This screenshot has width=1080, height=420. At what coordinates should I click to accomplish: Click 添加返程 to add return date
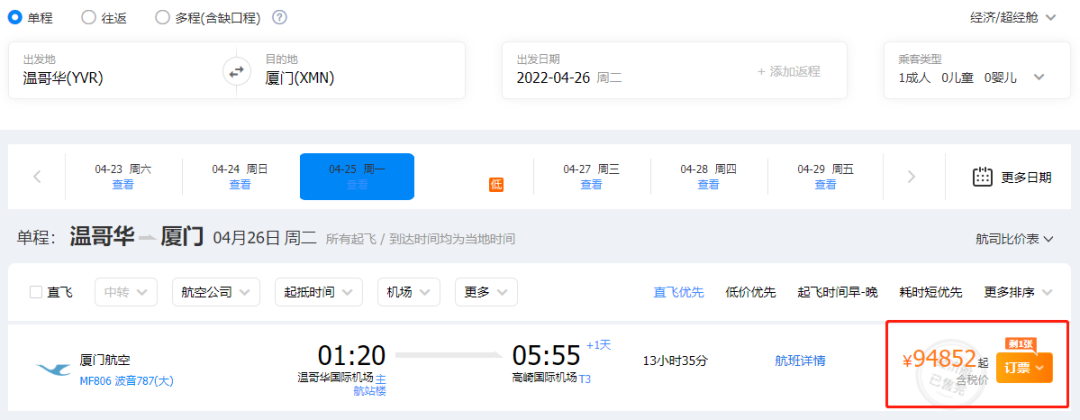click(788, 71)
